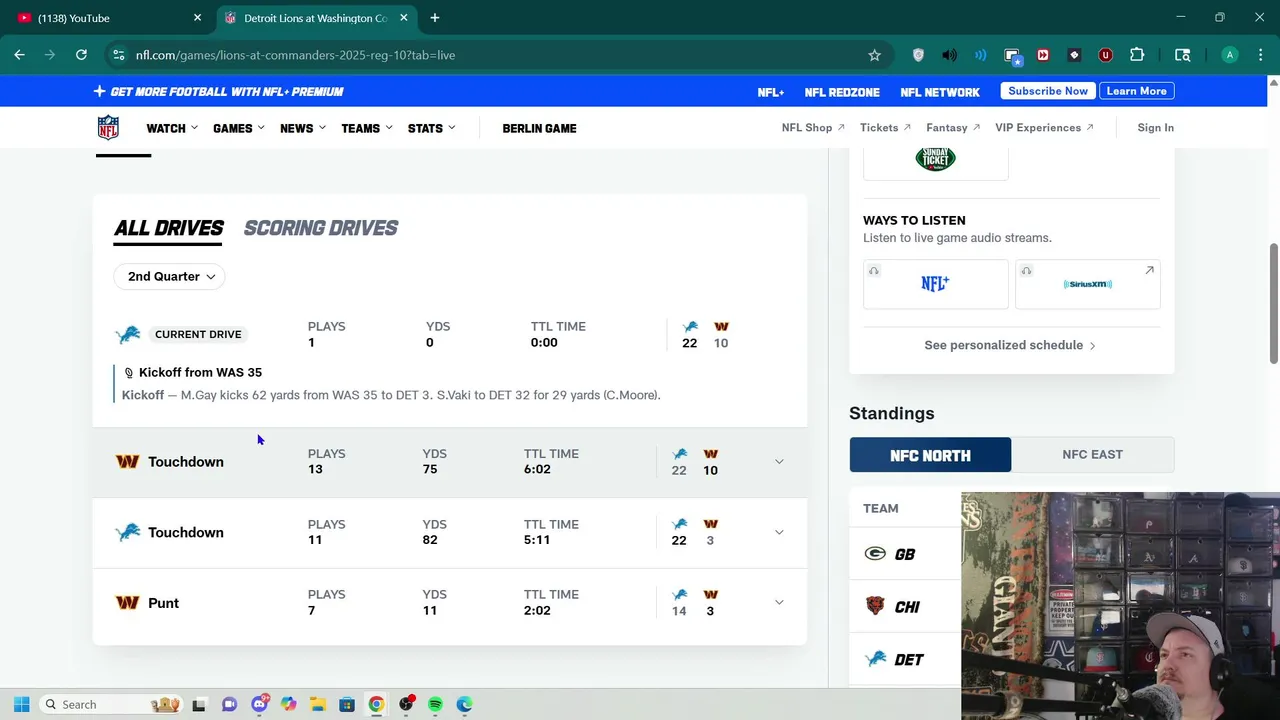The width and height of the screenshot is (1280, 720).
Task: Open the Fantasy link
Action: [x=953, y=128]
